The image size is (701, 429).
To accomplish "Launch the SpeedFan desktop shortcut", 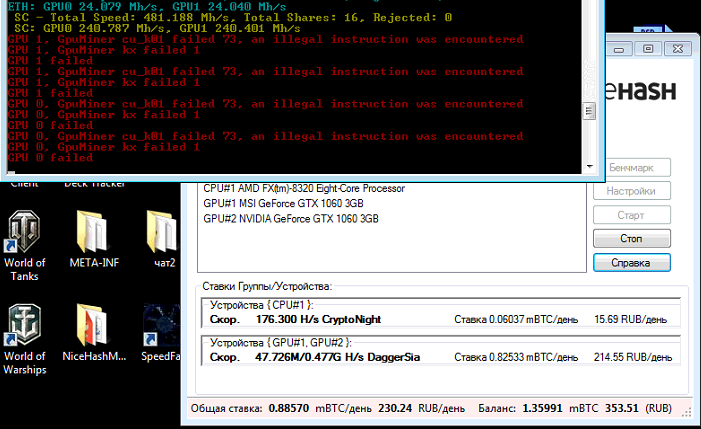I will pyautogui.click(x=161, y=332).
